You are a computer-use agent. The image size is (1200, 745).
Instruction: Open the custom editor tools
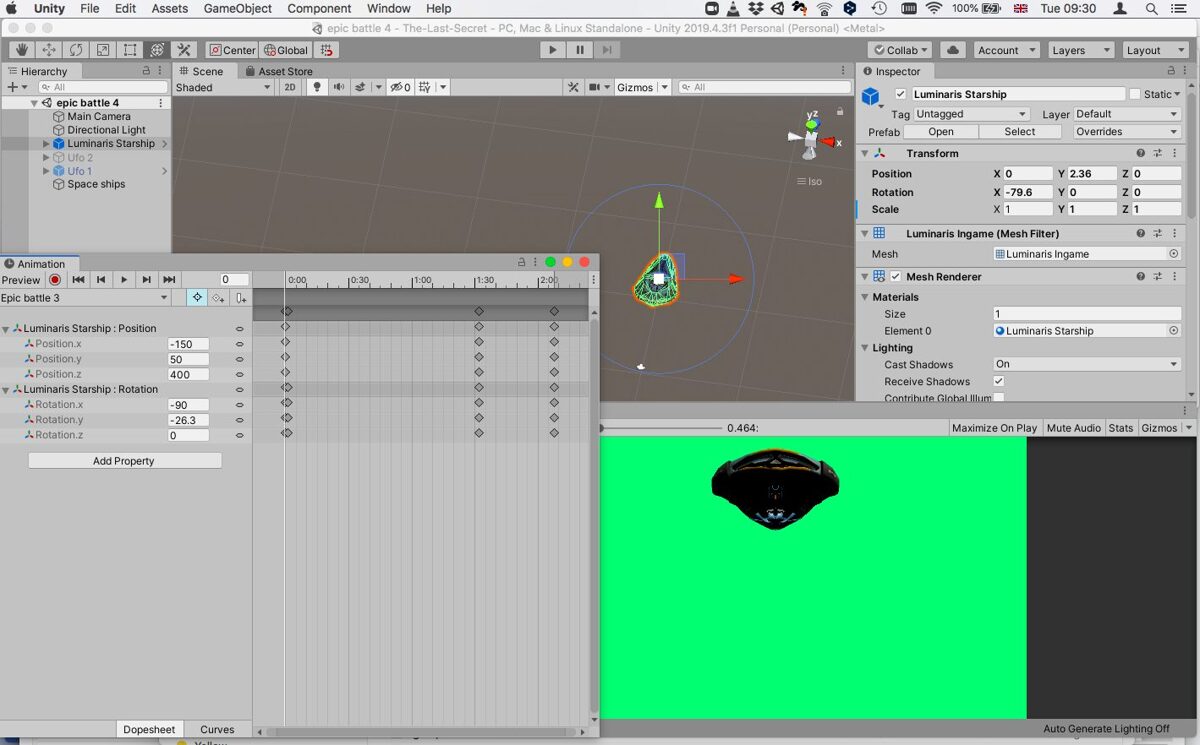pyautogui.click(x=184, y=50)
